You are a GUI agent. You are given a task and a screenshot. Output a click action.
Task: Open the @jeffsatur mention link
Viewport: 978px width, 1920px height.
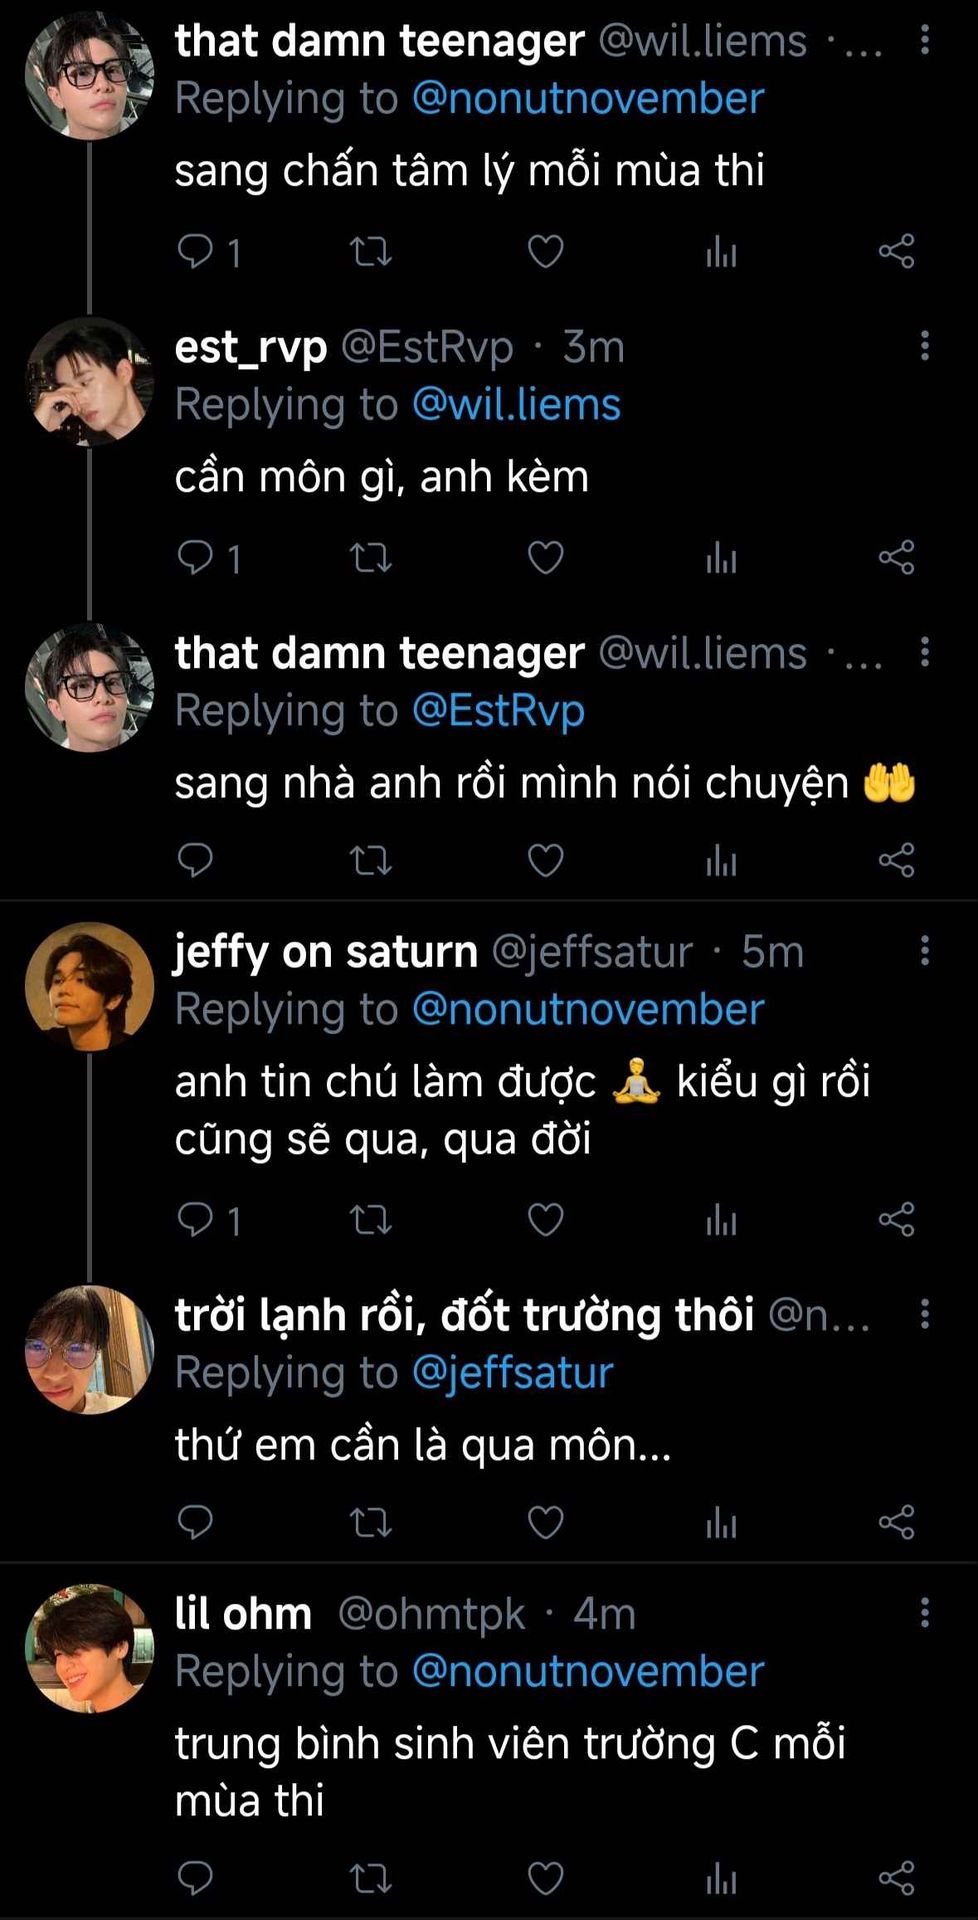pos(512,1373)
